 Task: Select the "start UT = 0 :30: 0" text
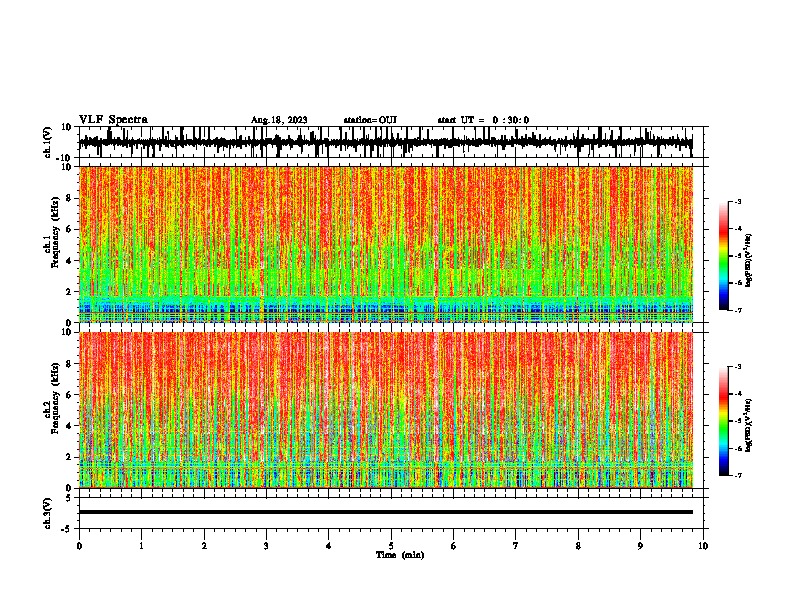click(483, 120)
